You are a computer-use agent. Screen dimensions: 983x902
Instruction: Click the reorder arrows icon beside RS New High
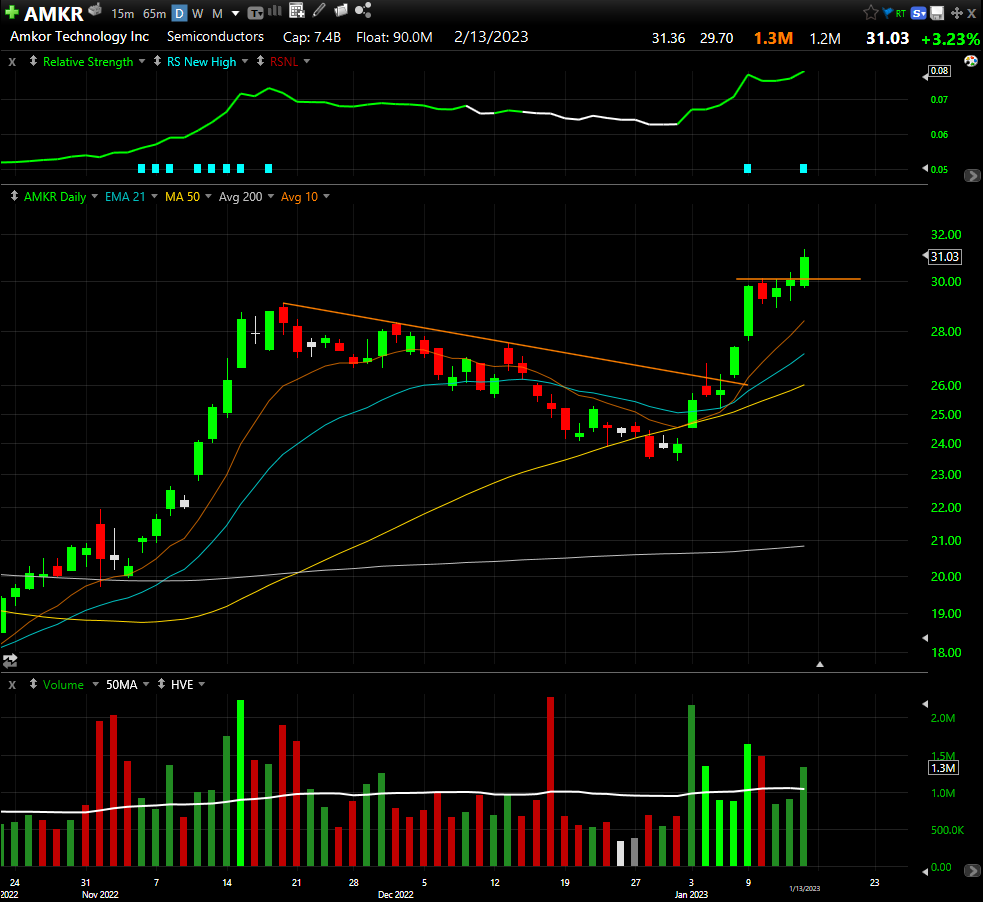157,61
